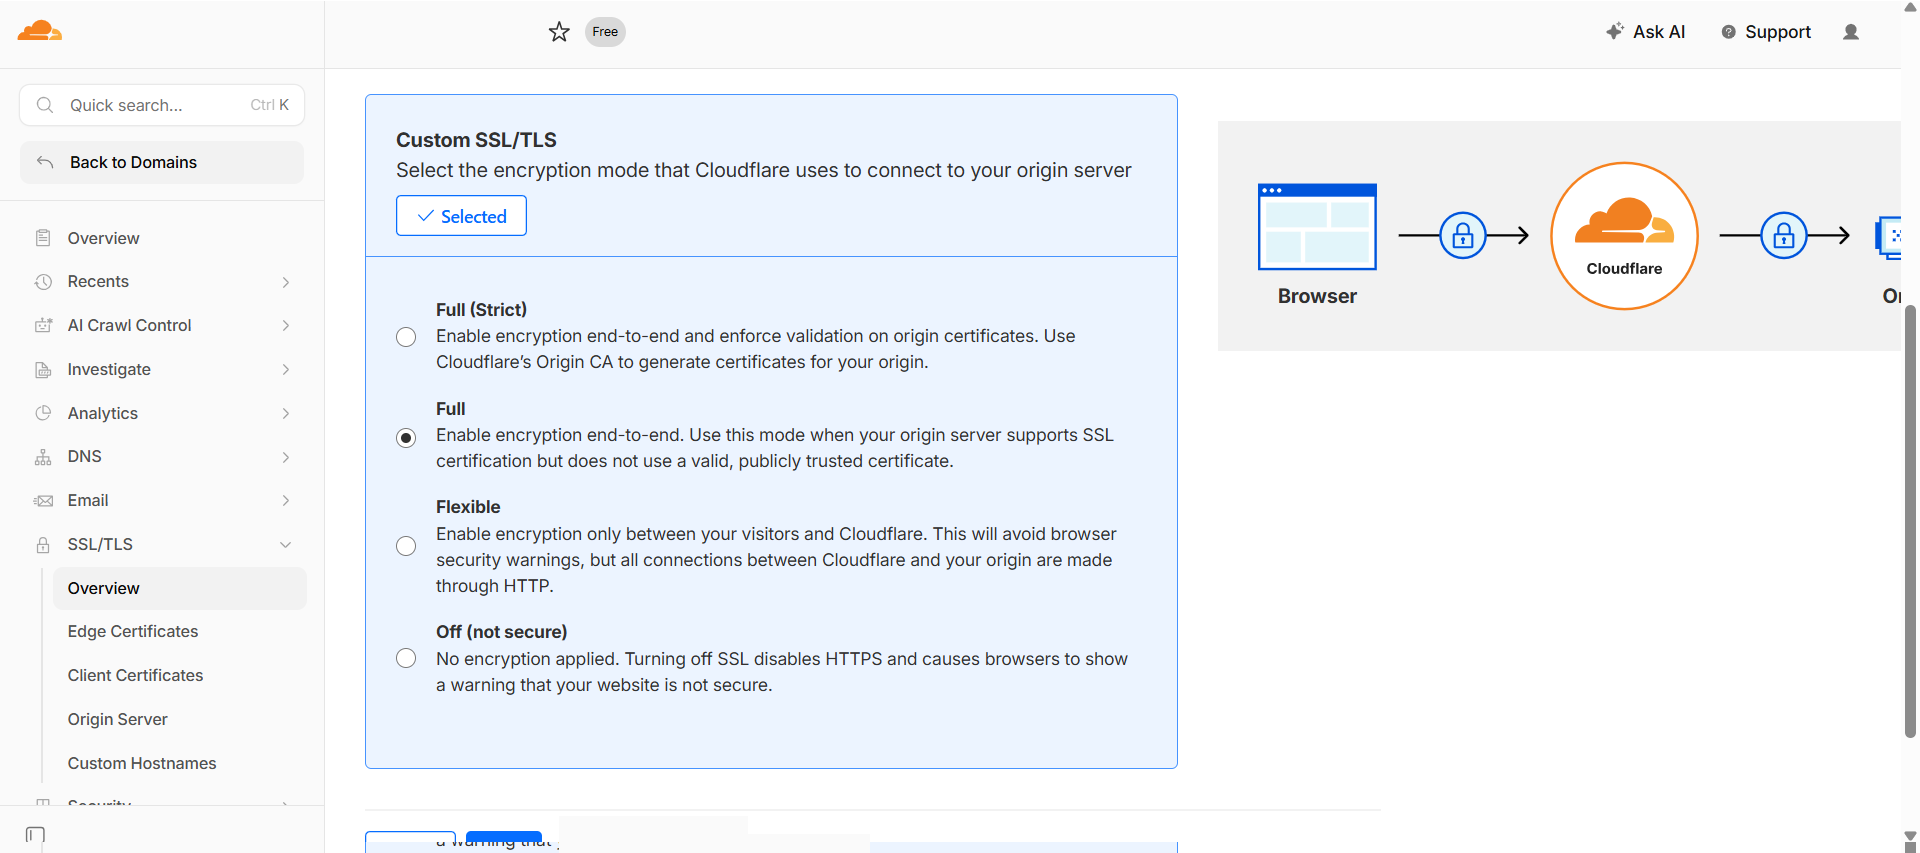The image size is (1920, 853).
Task: Expand the Email chevron
Action: (x=286, y=500)
